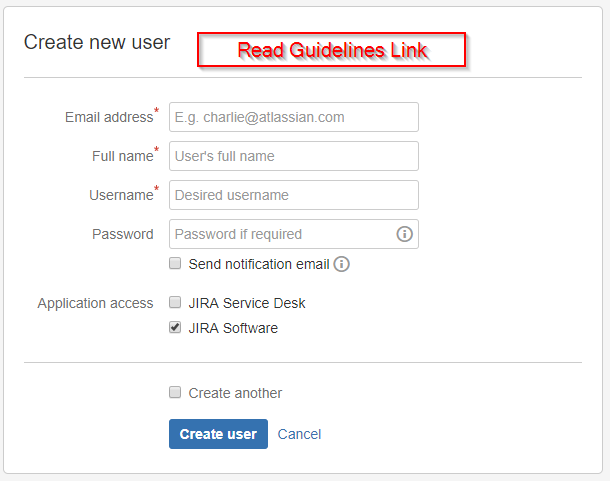Click the Create another label text
This screenshot has width=610, height=481.
point(235,393)
